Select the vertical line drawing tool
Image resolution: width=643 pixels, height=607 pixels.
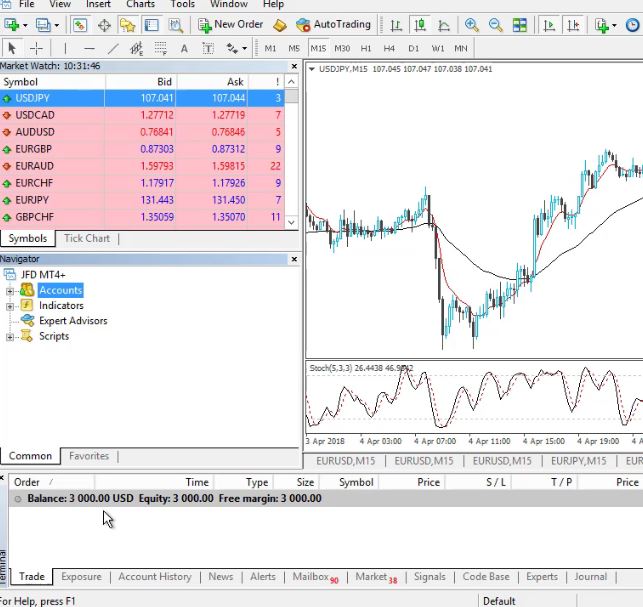65,48
